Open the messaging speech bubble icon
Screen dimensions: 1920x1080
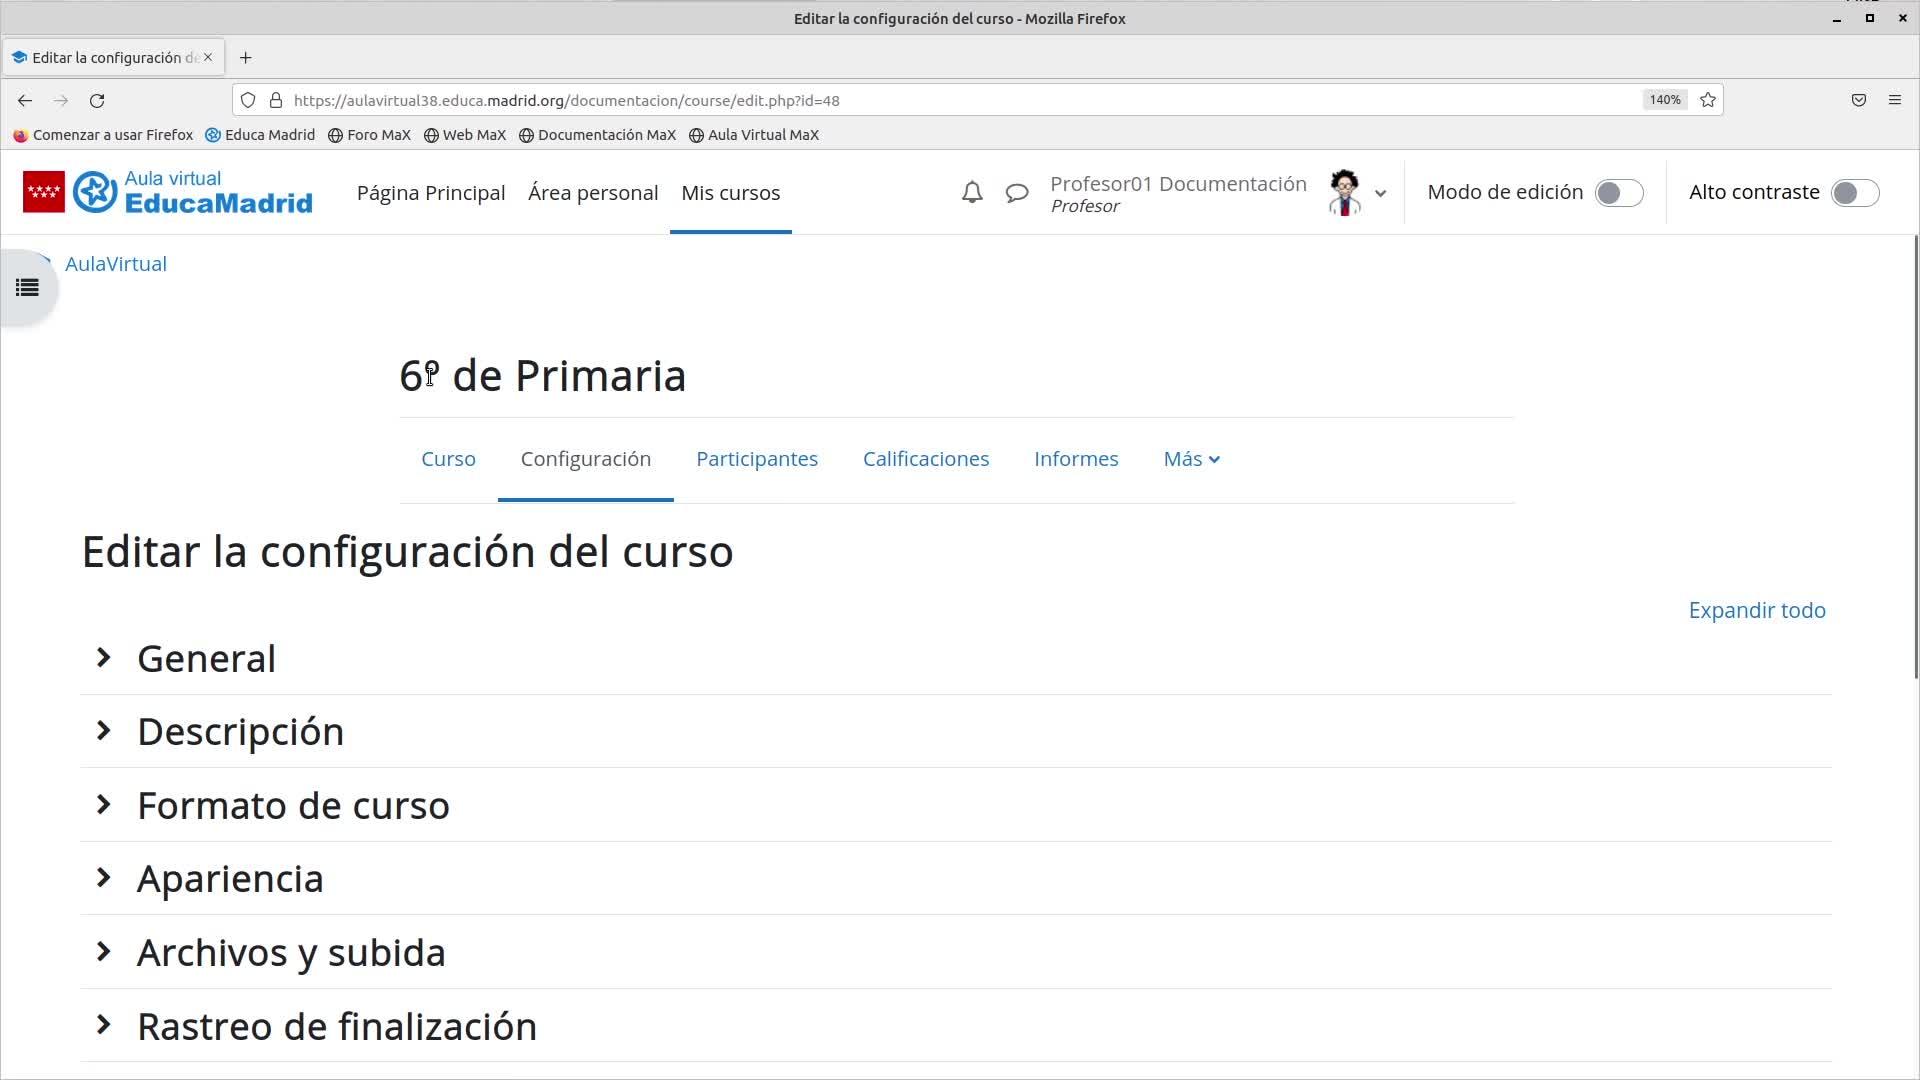(x=1017, y=193)
